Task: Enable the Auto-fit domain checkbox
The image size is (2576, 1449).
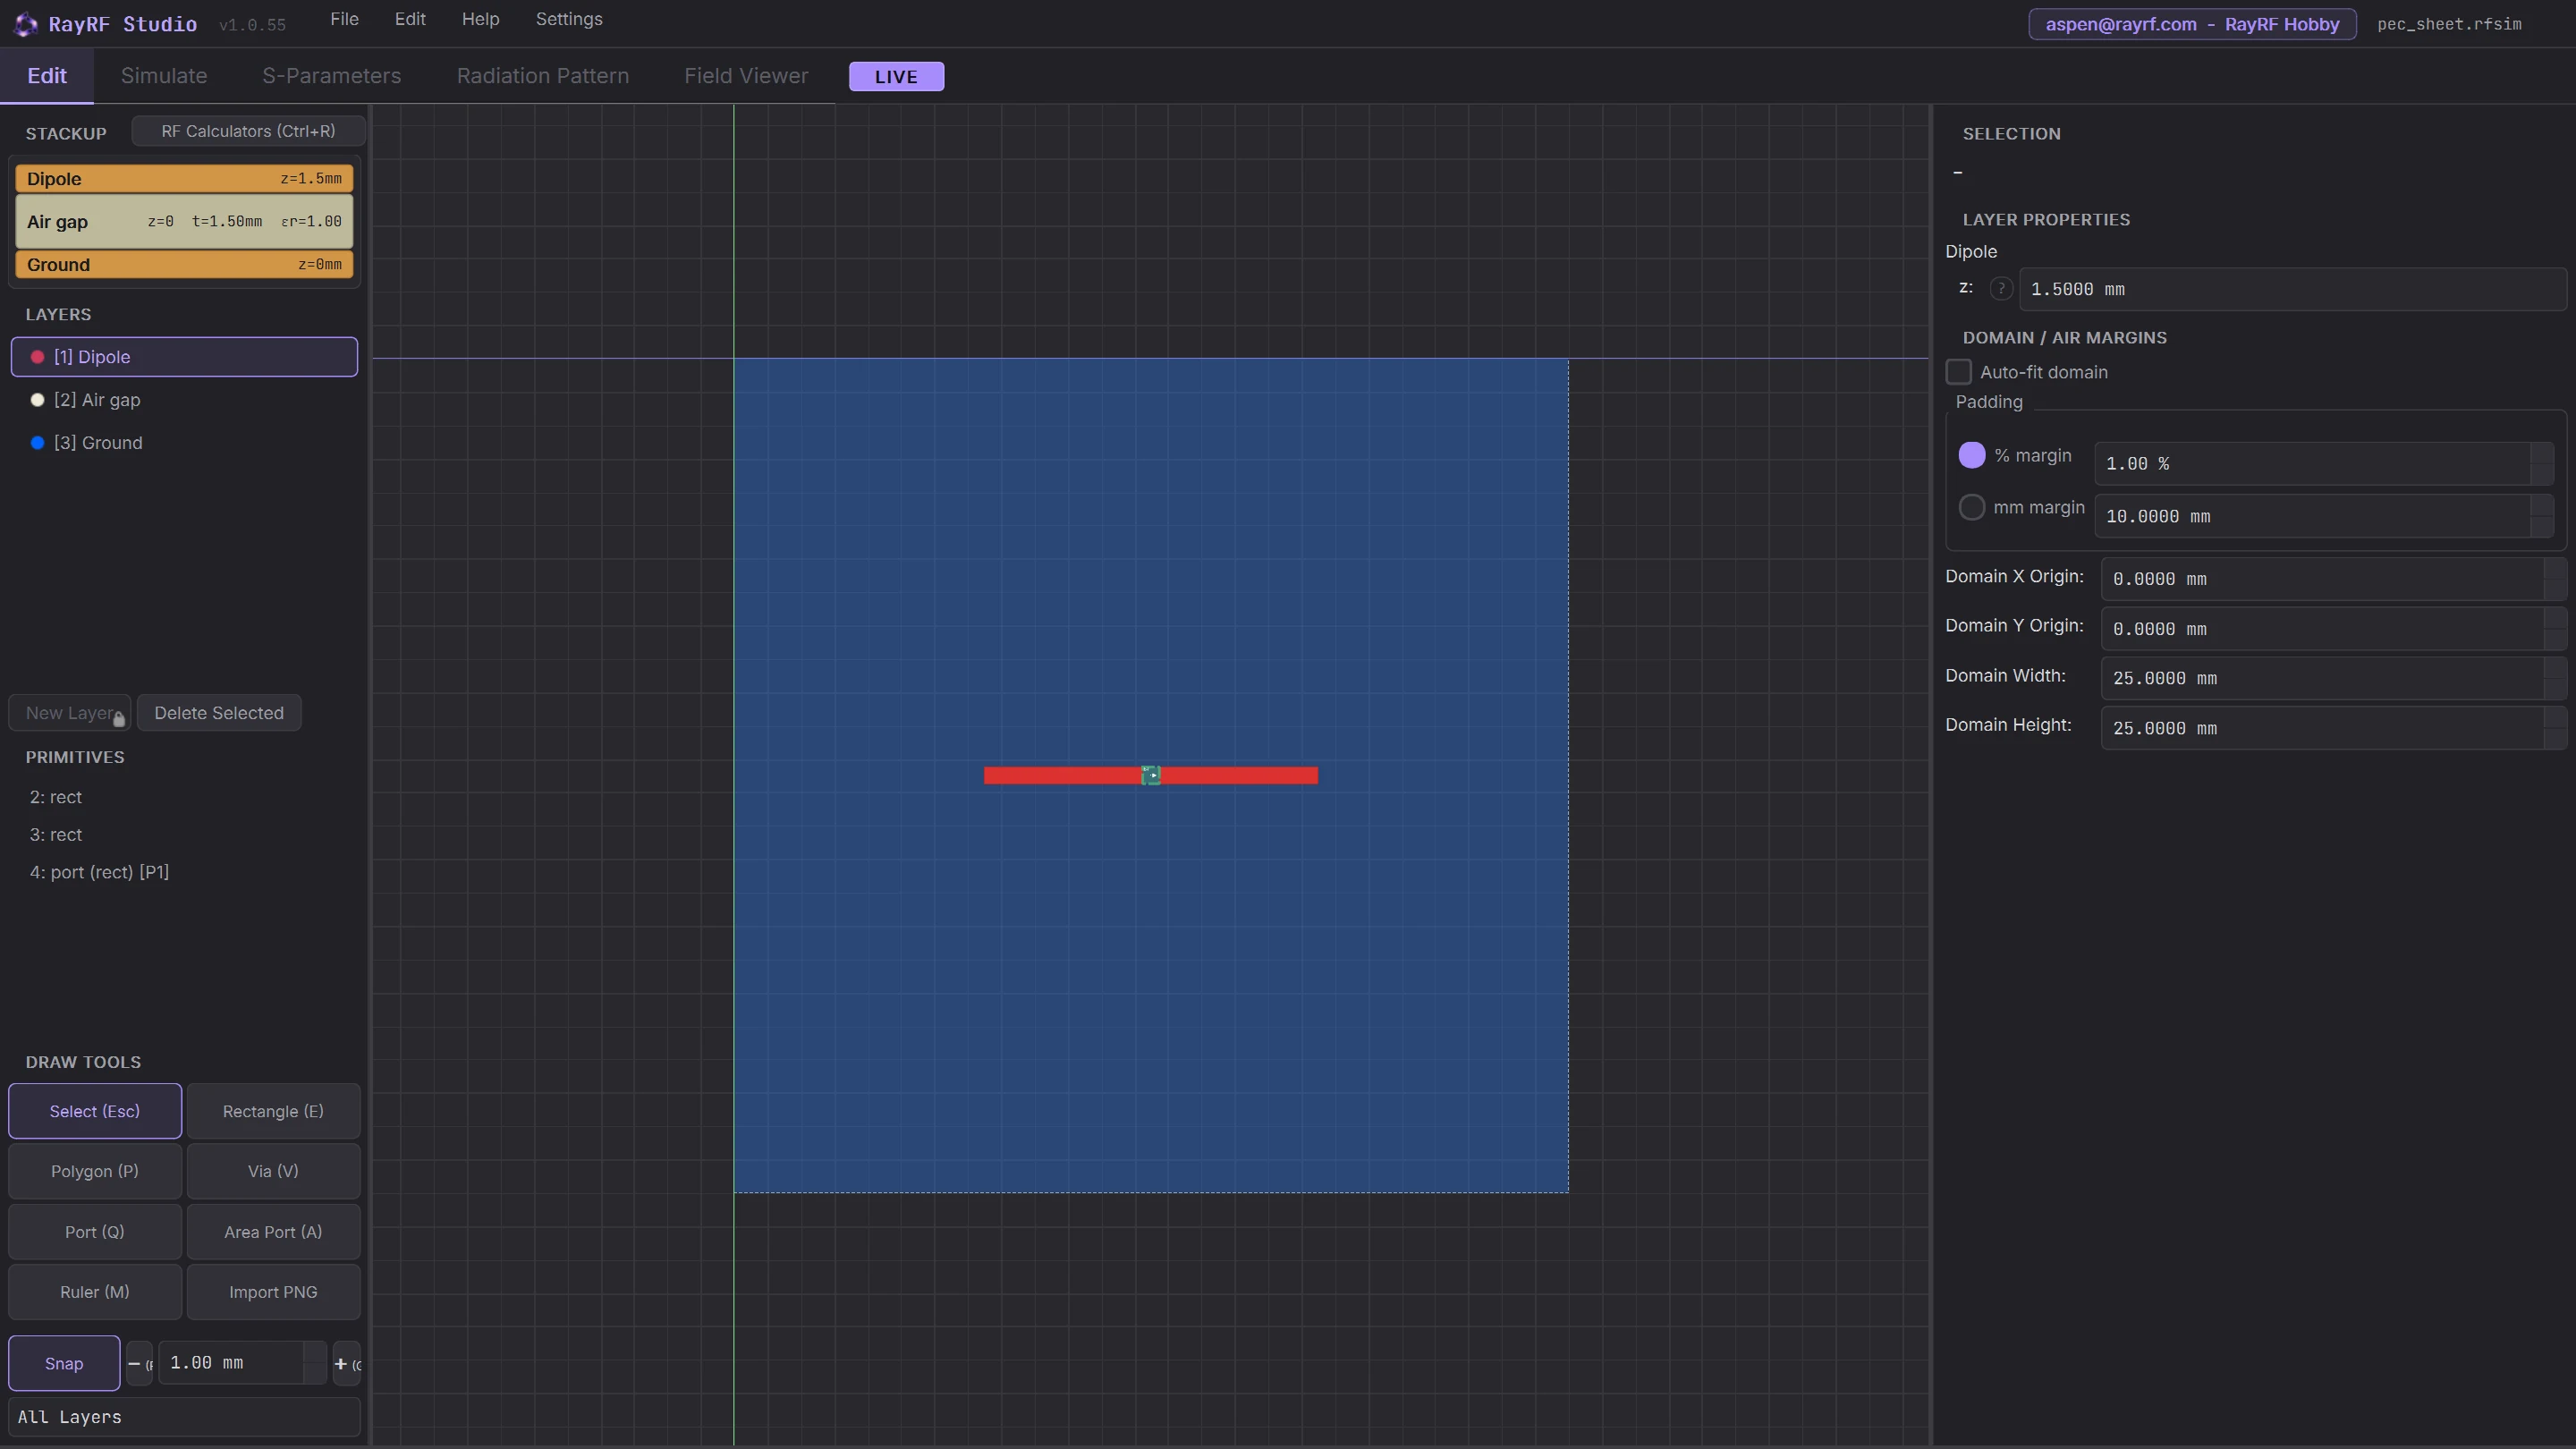Action: [1958, 372]
